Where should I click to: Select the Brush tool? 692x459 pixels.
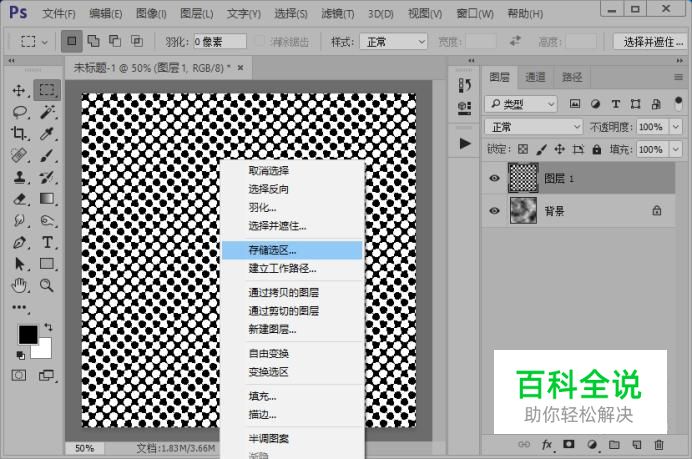47,155
